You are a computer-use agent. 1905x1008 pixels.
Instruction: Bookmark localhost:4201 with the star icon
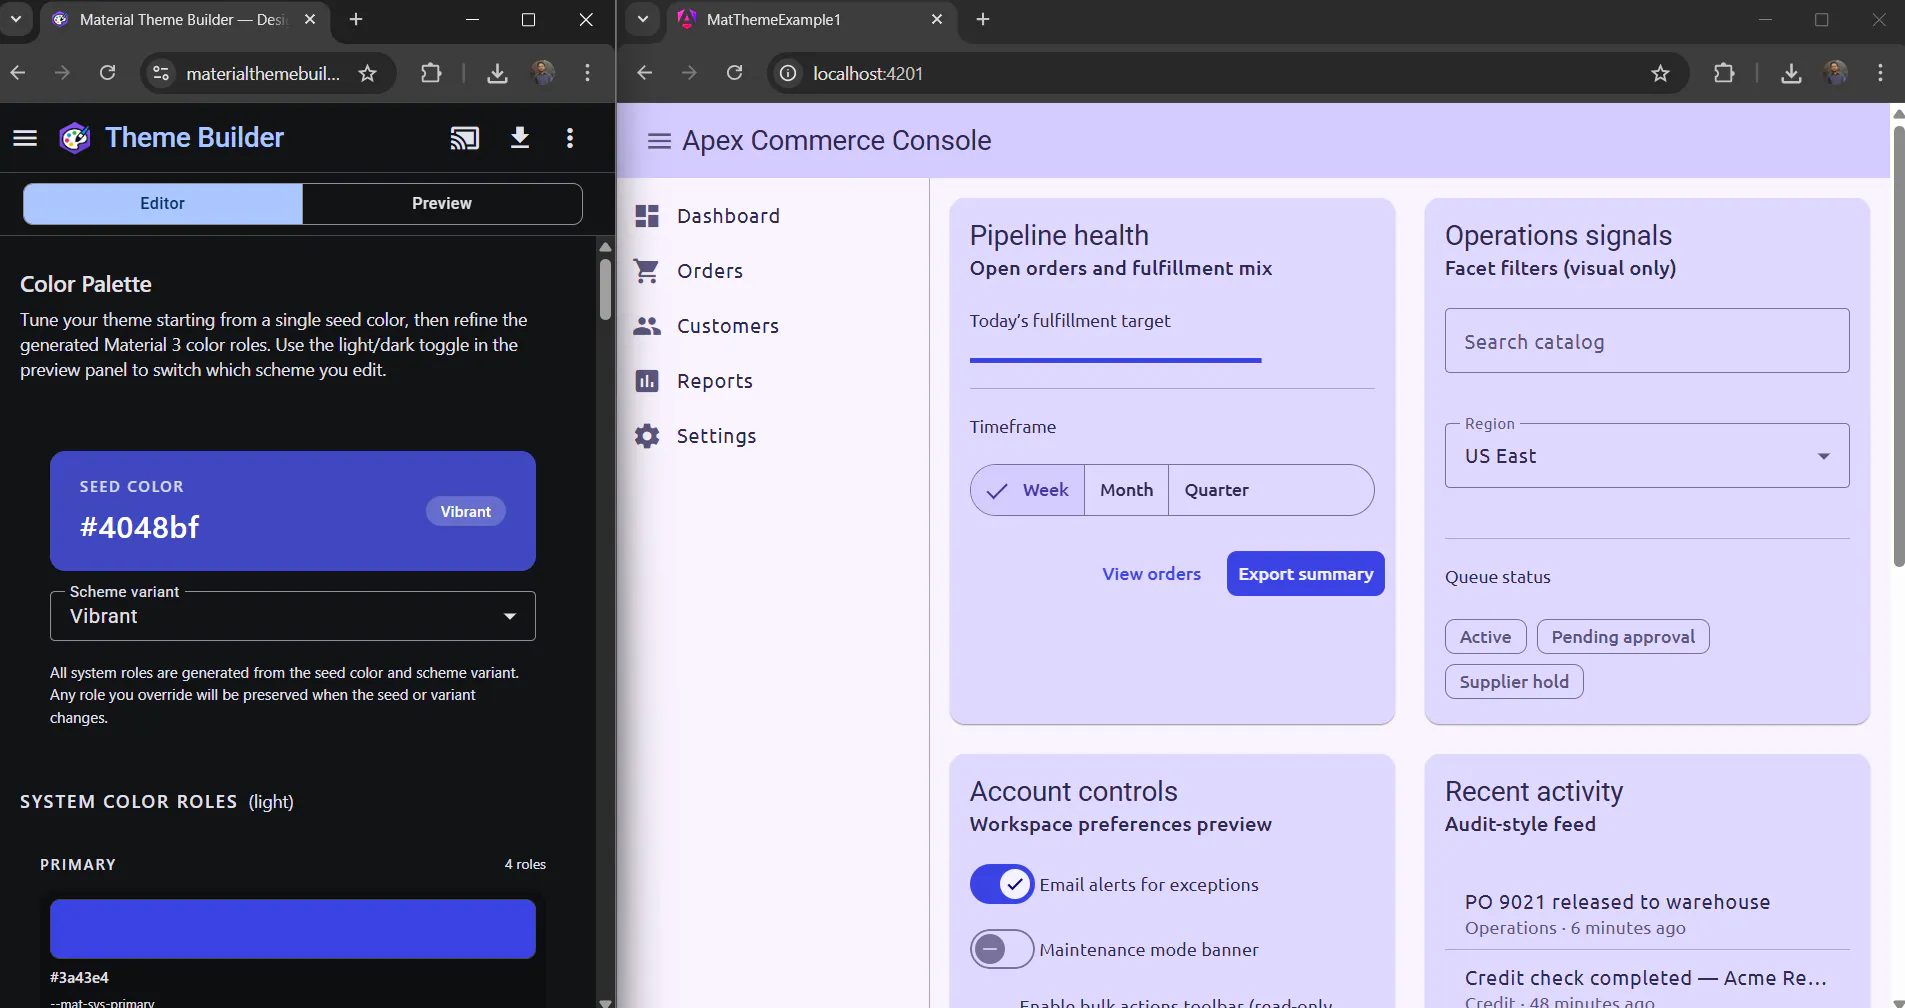point(1661,73)
